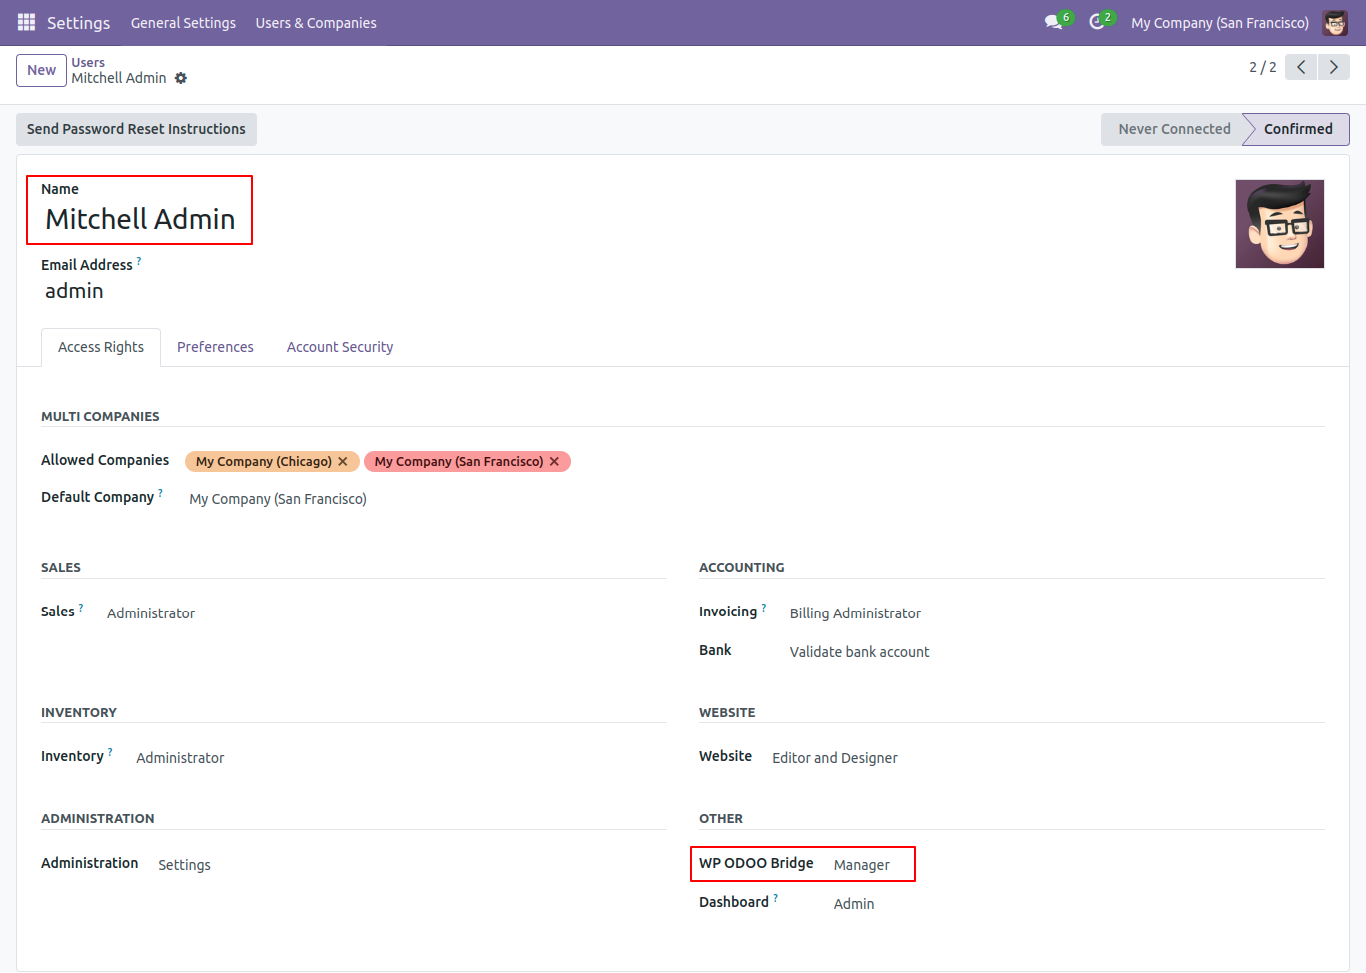Image resolution: width=1366 pixels, height=973 pixels.
Task: Open the activities clock icon
Action: (x=1097, y=22)
